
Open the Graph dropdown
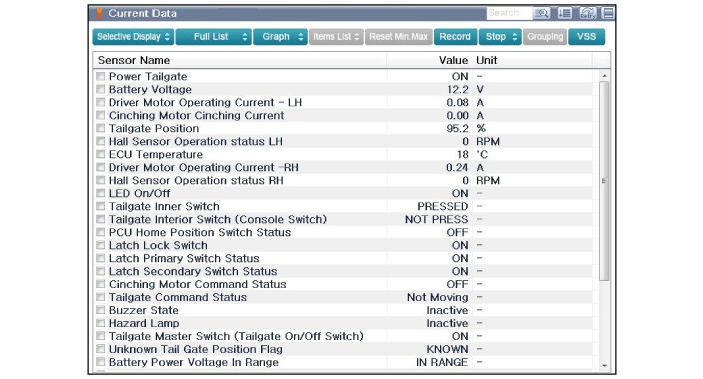280,37
